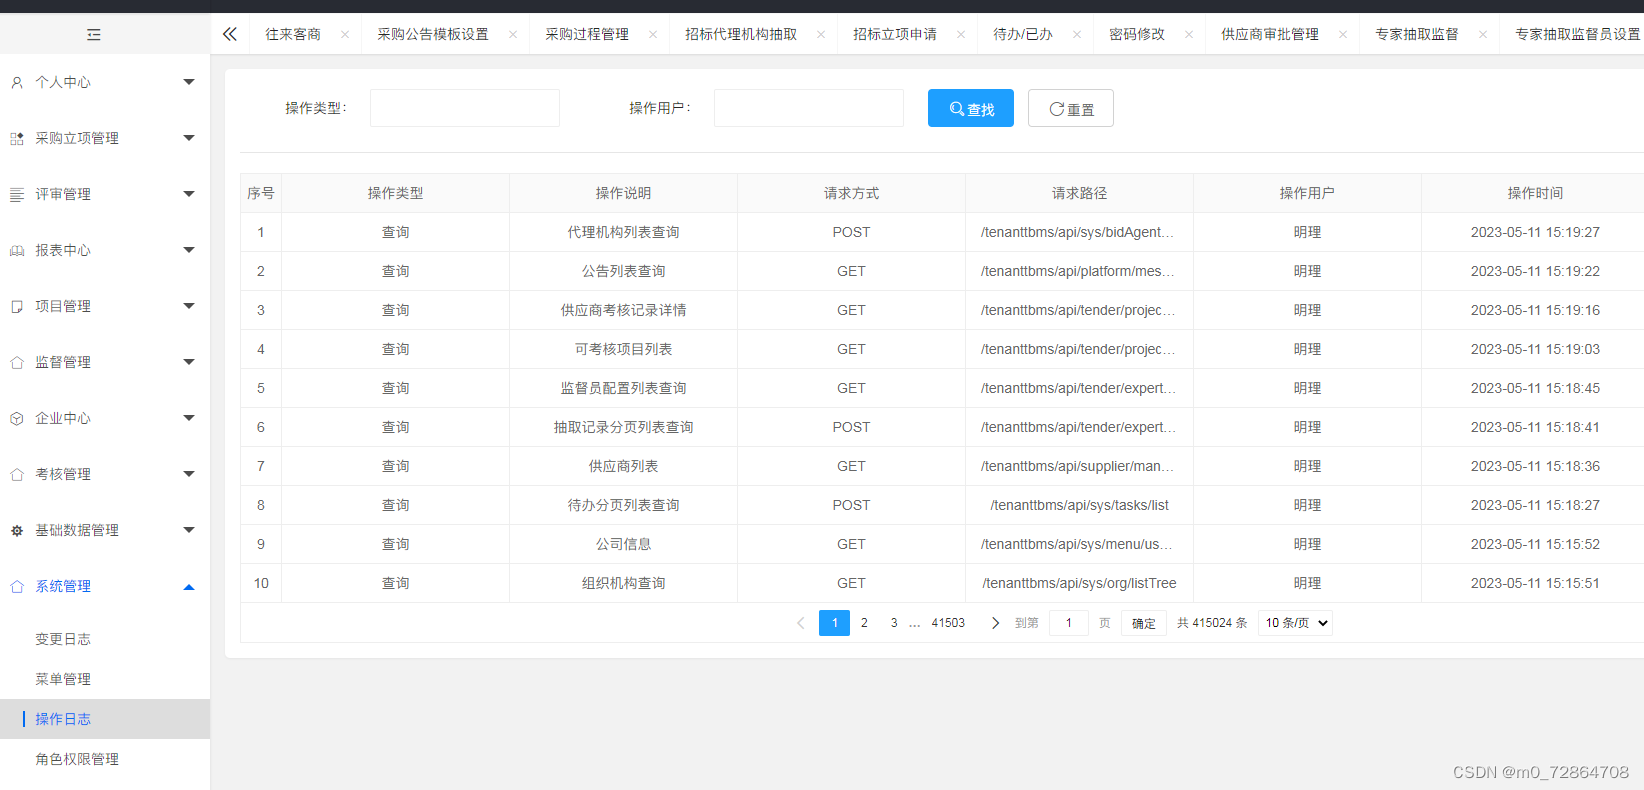Switch to the 往来客商 tab
1644x790 pixels.
point(293,34)
